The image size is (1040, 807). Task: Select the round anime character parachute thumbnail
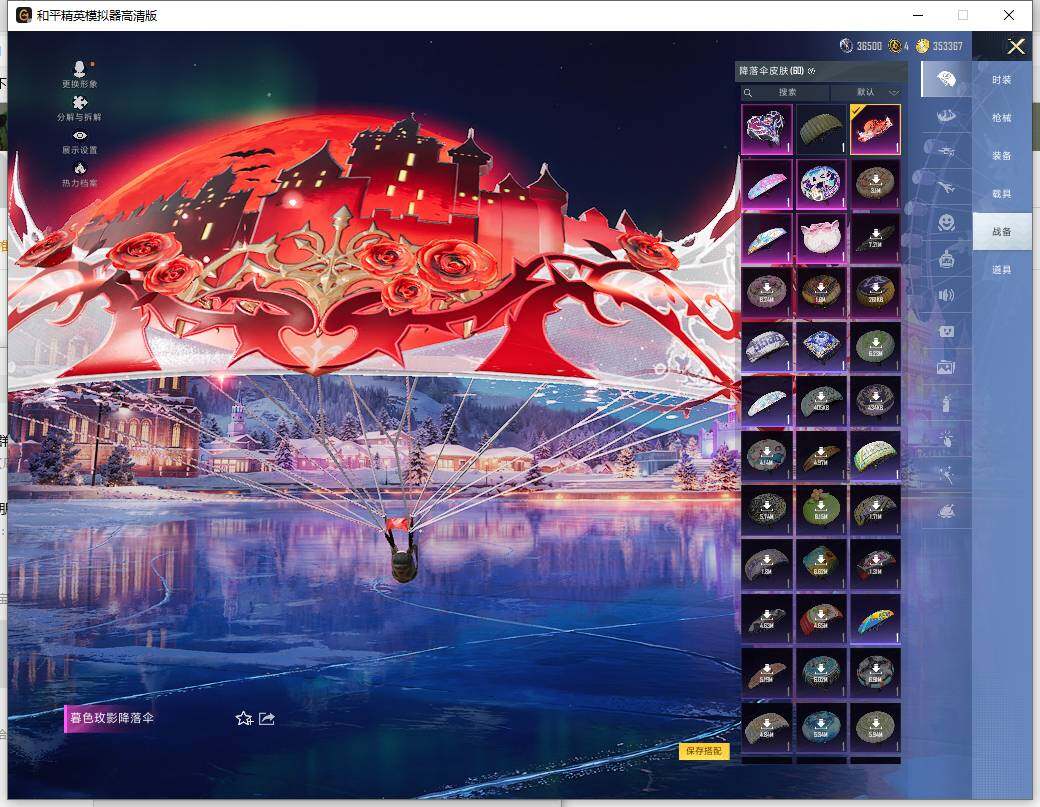click(x=821, y=184)
